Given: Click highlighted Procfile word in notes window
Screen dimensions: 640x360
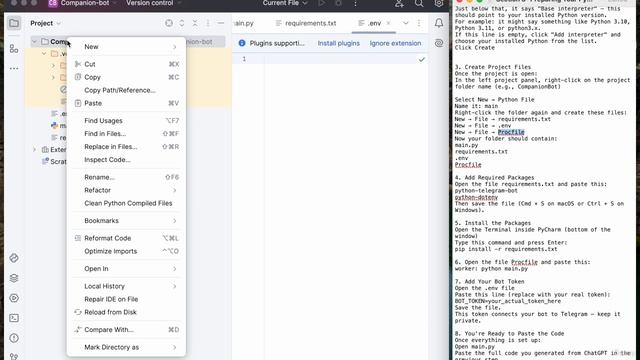Looking at the screenshot, I should (511, 132).
